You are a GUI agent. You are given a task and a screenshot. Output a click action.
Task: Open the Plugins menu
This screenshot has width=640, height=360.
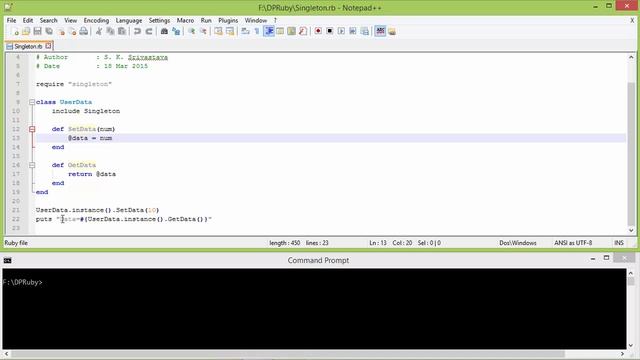pos(228,20)
